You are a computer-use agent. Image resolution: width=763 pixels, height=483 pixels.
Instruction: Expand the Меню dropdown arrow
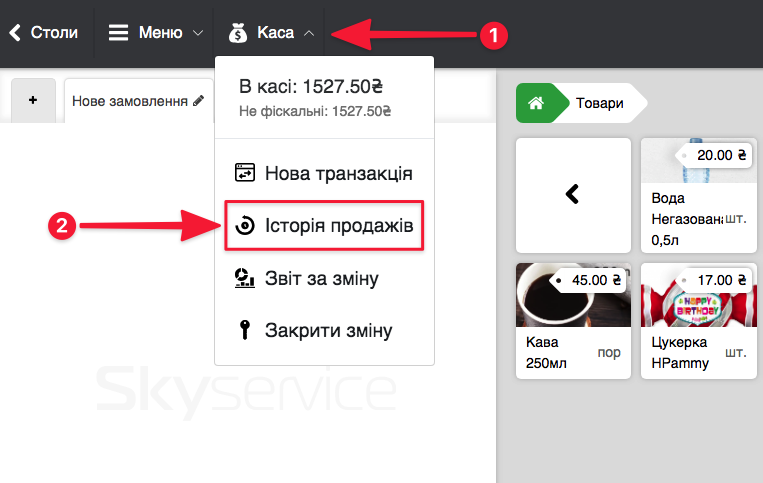point(197,33)
